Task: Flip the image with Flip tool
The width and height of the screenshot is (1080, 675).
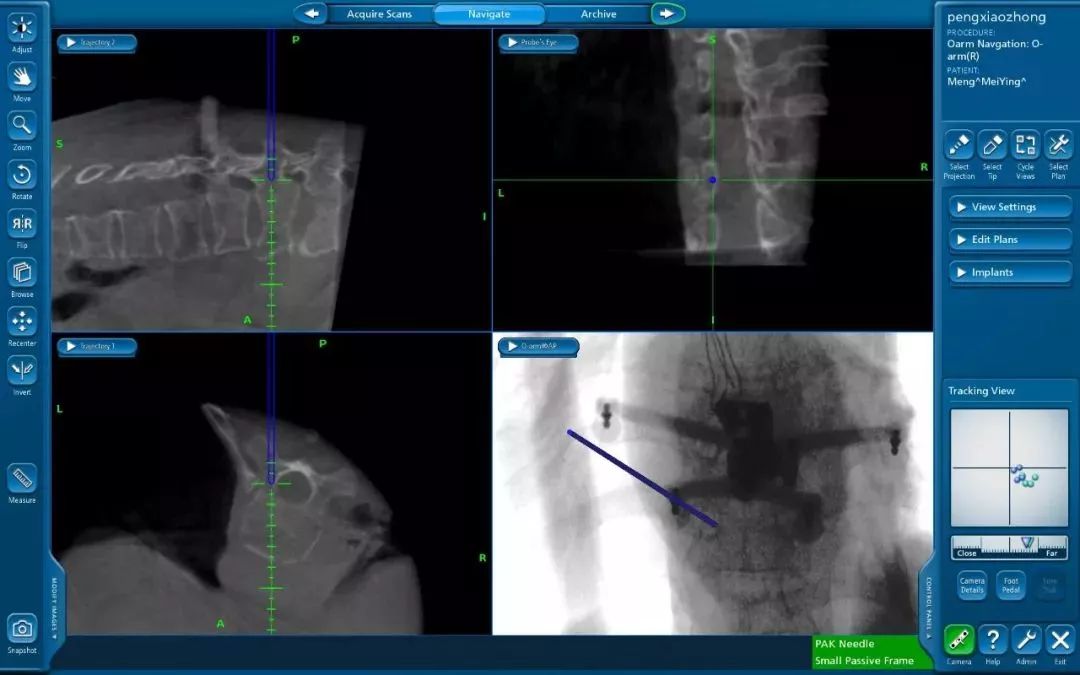Action: 22,224
